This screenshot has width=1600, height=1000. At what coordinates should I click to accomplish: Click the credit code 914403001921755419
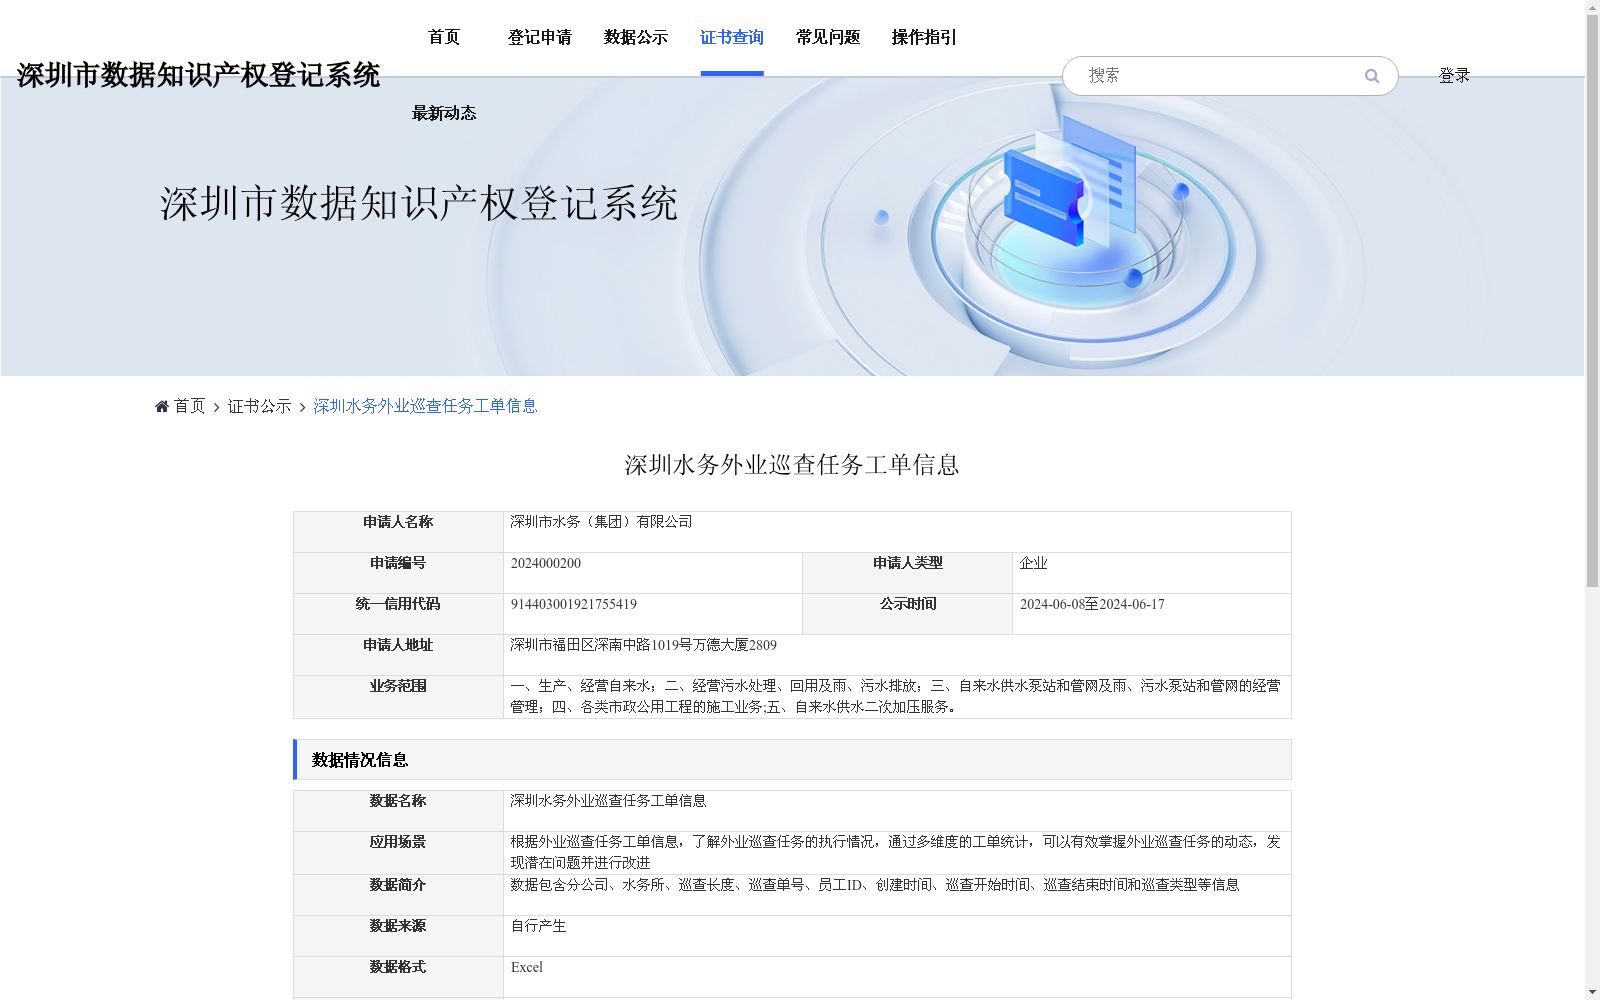coord(574,604)
